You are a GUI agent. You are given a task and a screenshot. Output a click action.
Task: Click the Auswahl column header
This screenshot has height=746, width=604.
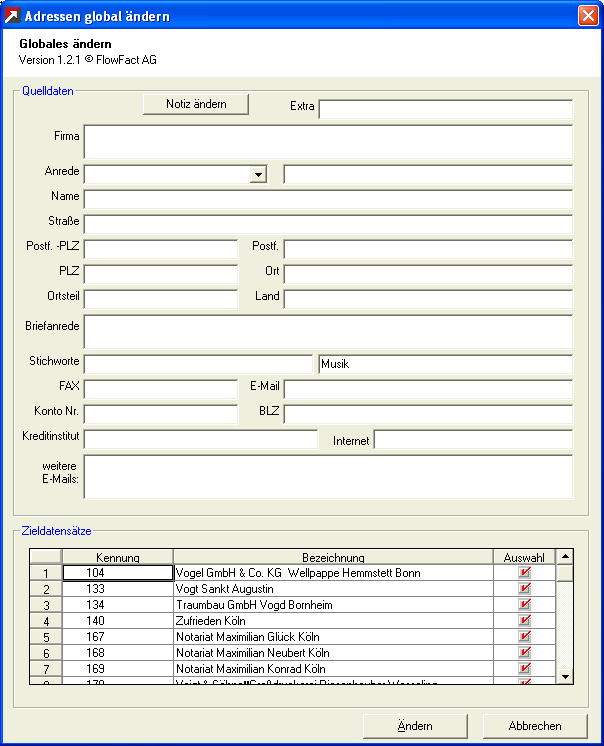pos(524,557)
